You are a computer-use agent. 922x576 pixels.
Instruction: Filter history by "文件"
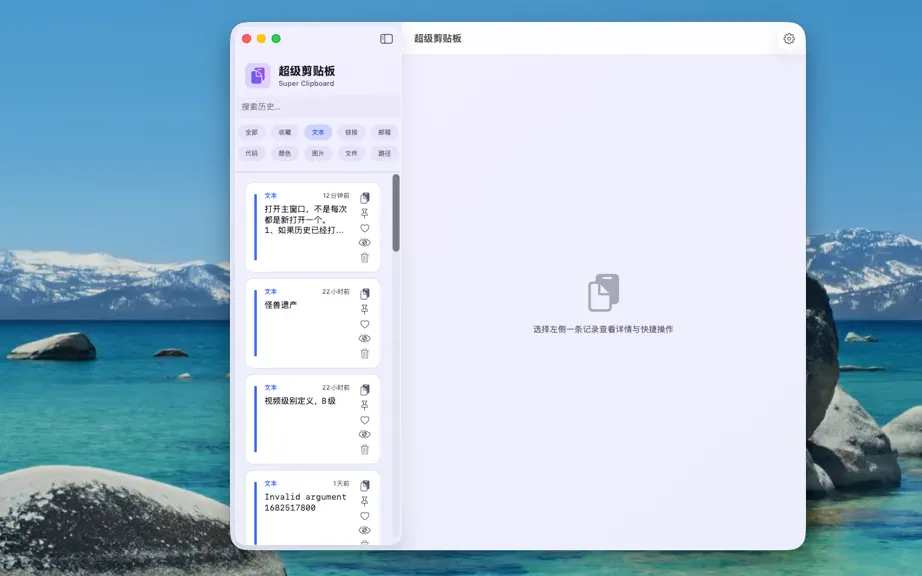pyautogui.click(x=351, y=153)
